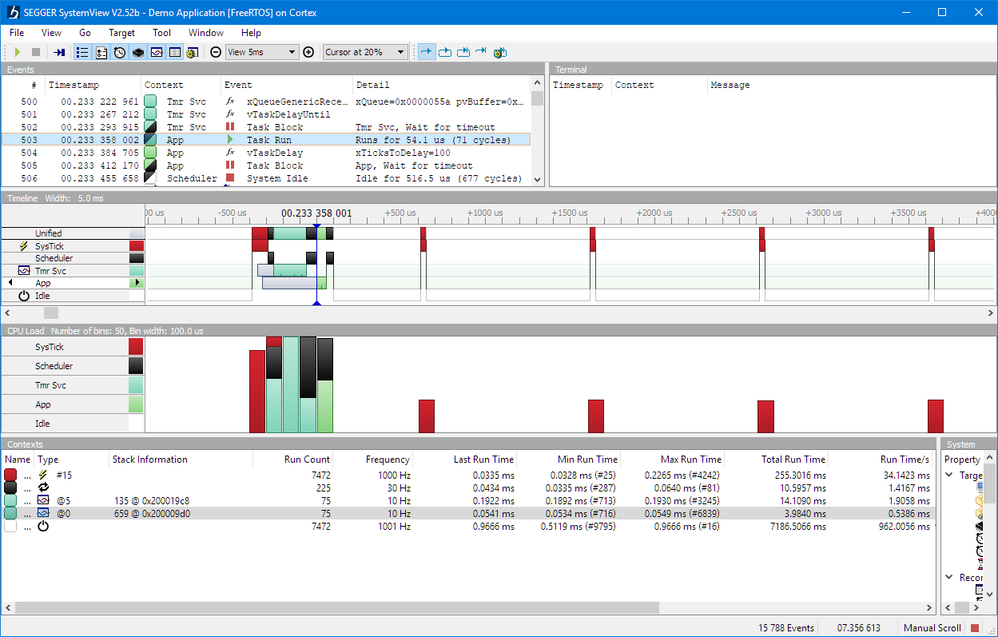Select event 504 vTaskDelay row
The width and height of the screenshot is (998, 637).
pos(266,153)
